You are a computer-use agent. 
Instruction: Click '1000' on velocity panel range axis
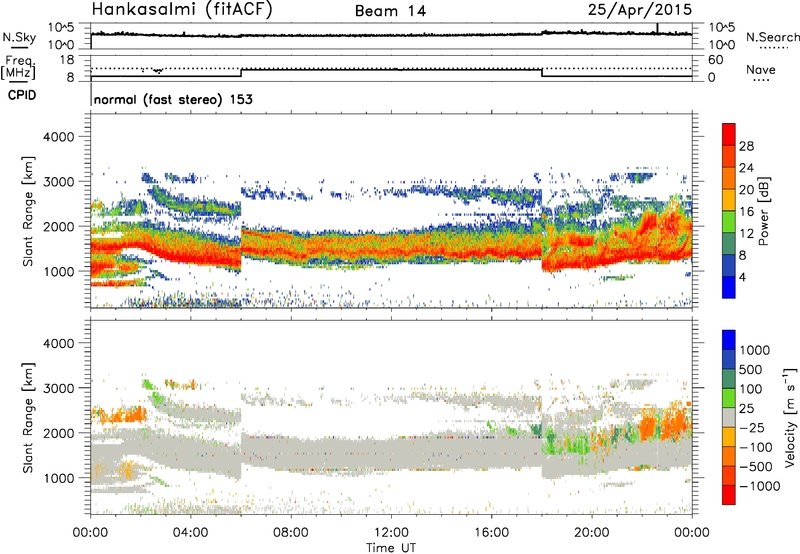[x=58, y=478]
